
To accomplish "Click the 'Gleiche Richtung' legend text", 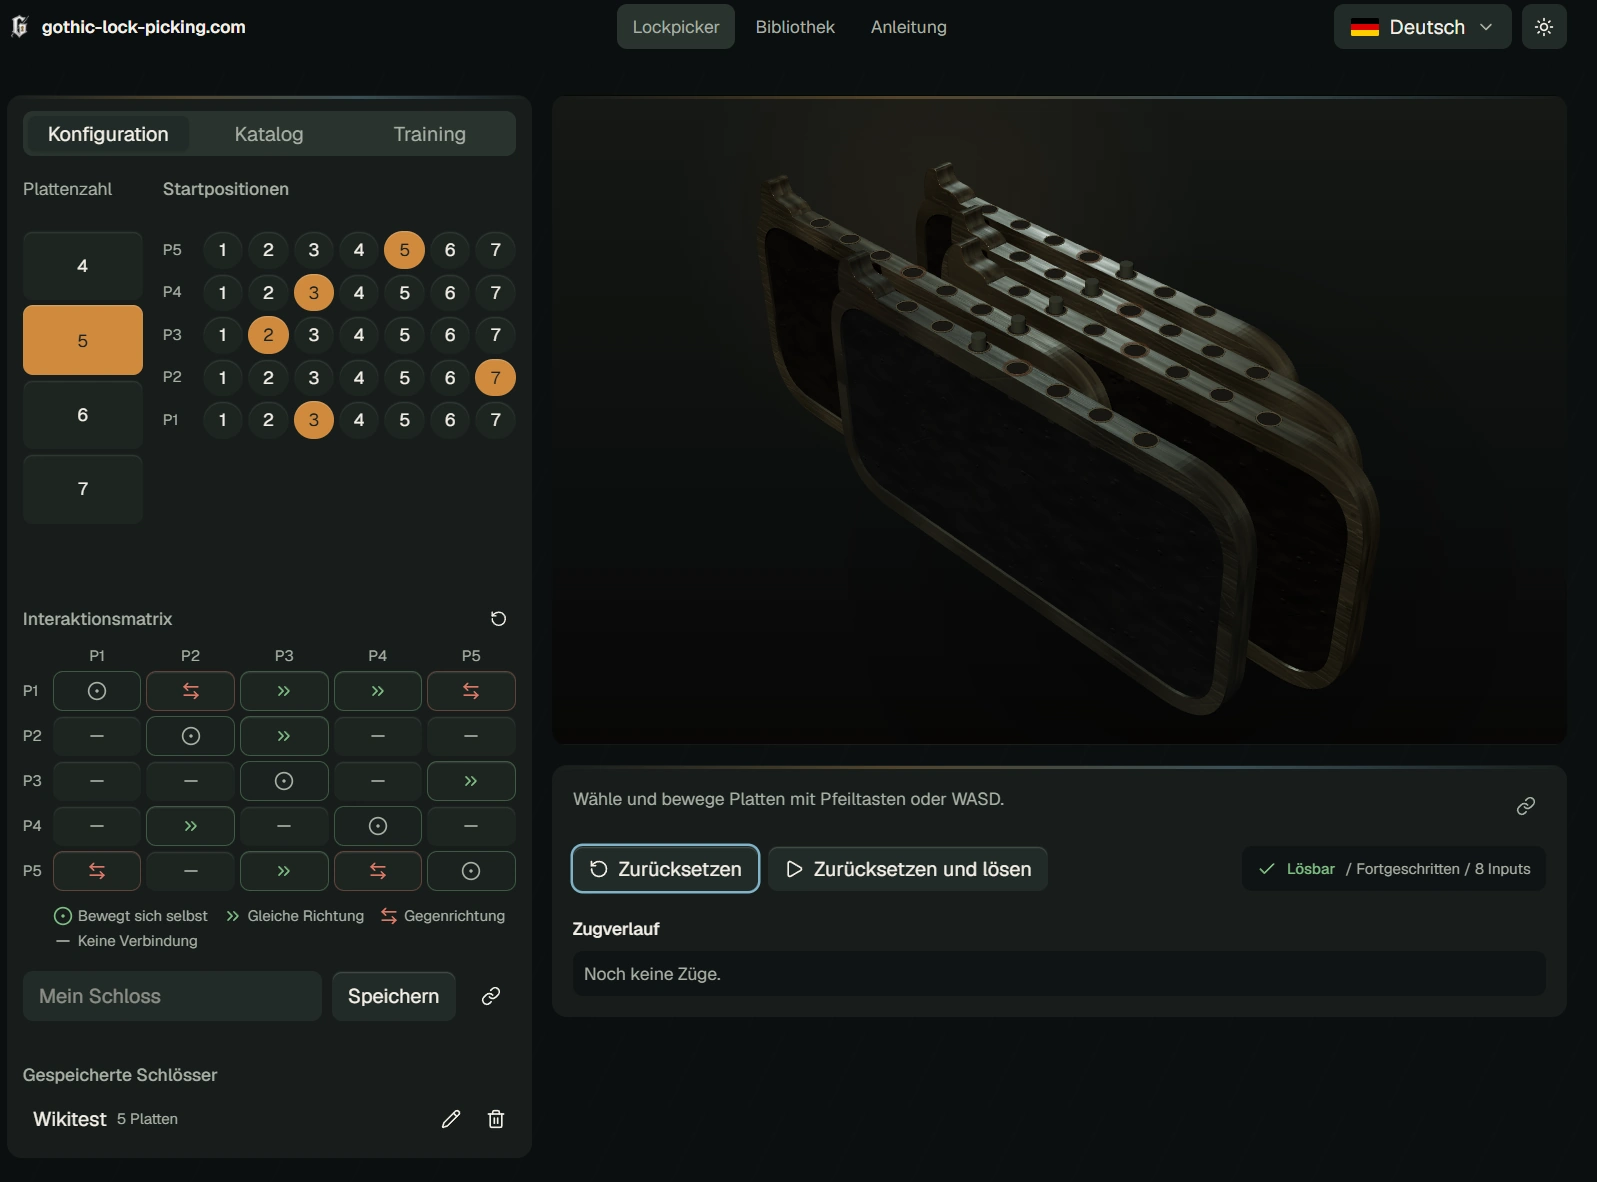I will click(306, 916).
